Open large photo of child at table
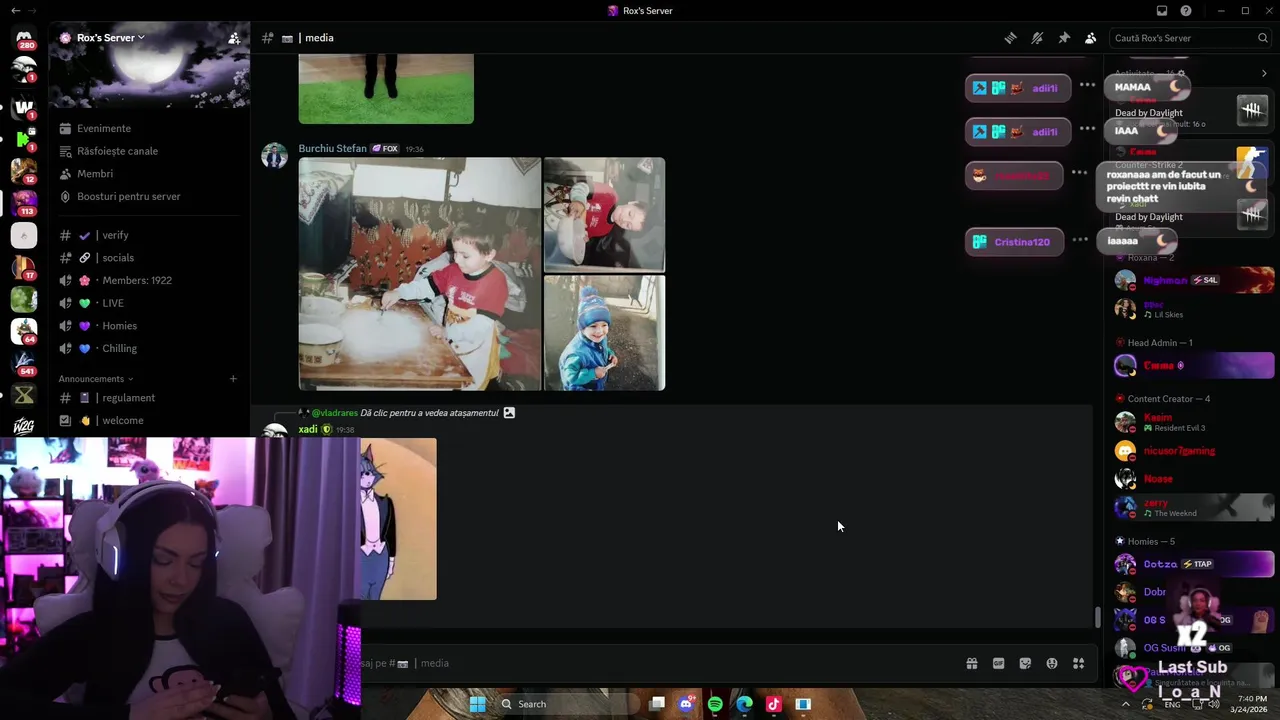Viewport: 1280px width, 720px height. (x=420, y=274)
